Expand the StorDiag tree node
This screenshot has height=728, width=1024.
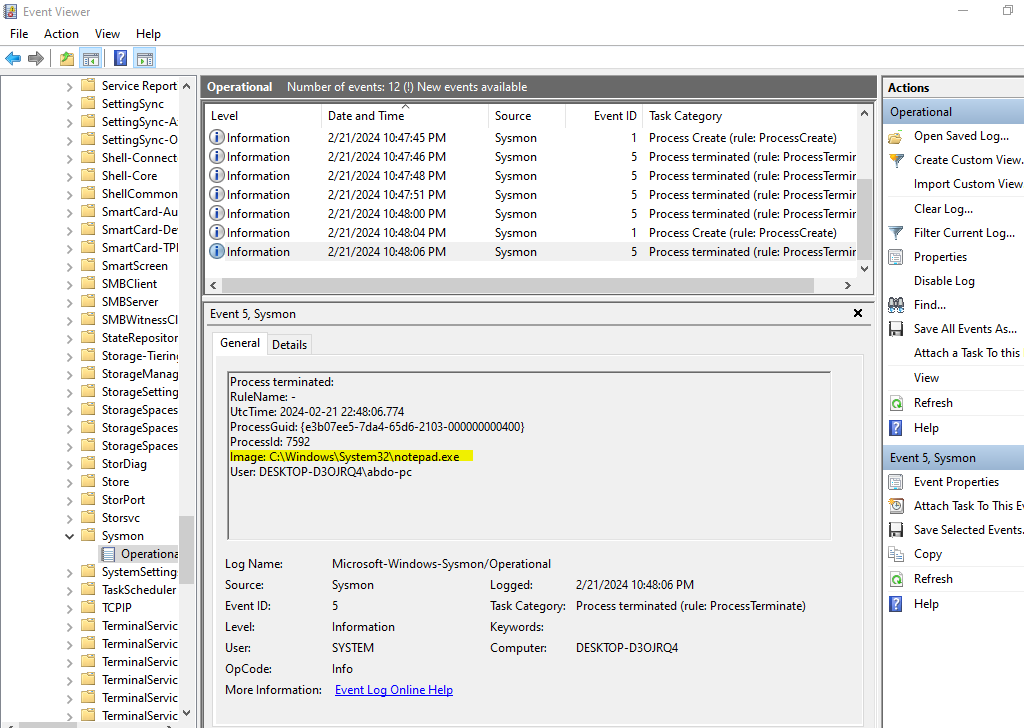point(68,463)
